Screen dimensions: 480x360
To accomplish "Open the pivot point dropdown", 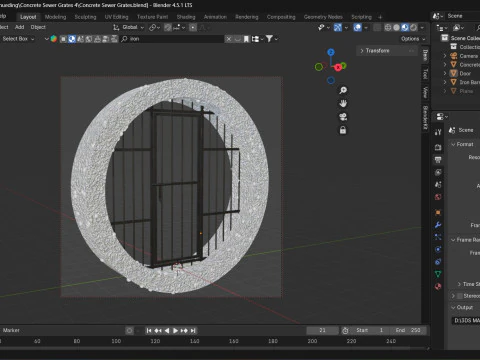I will tap(154, 27).
